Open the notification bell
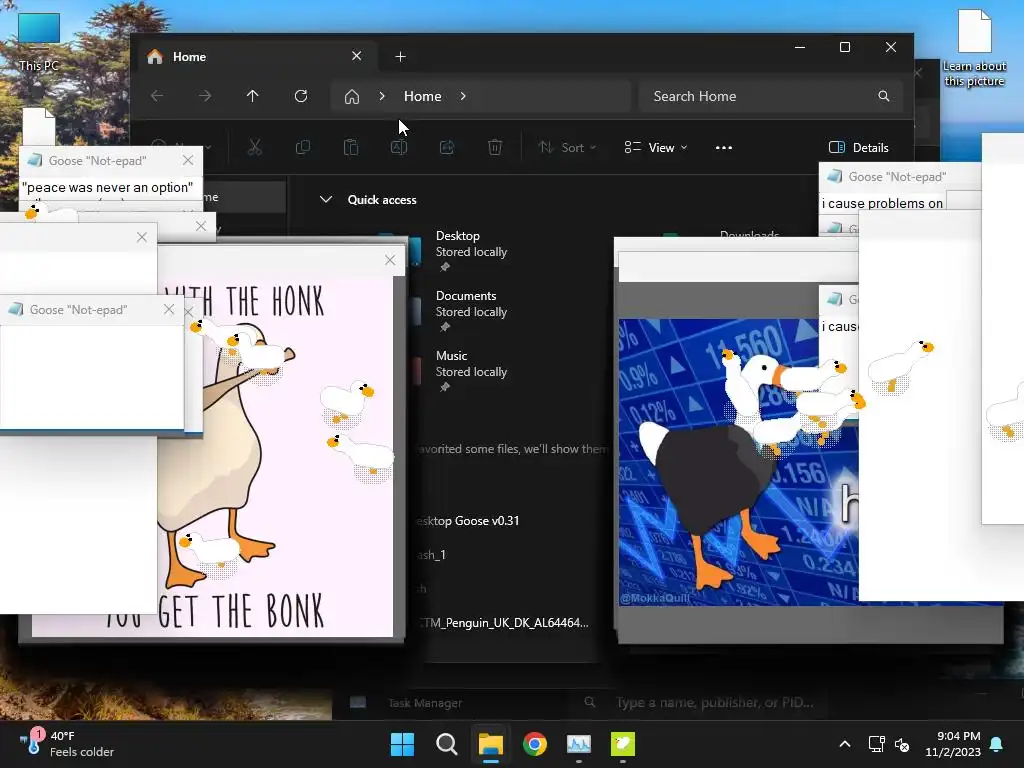This screenshot has height=768, width=1024. tap(997, 744)
